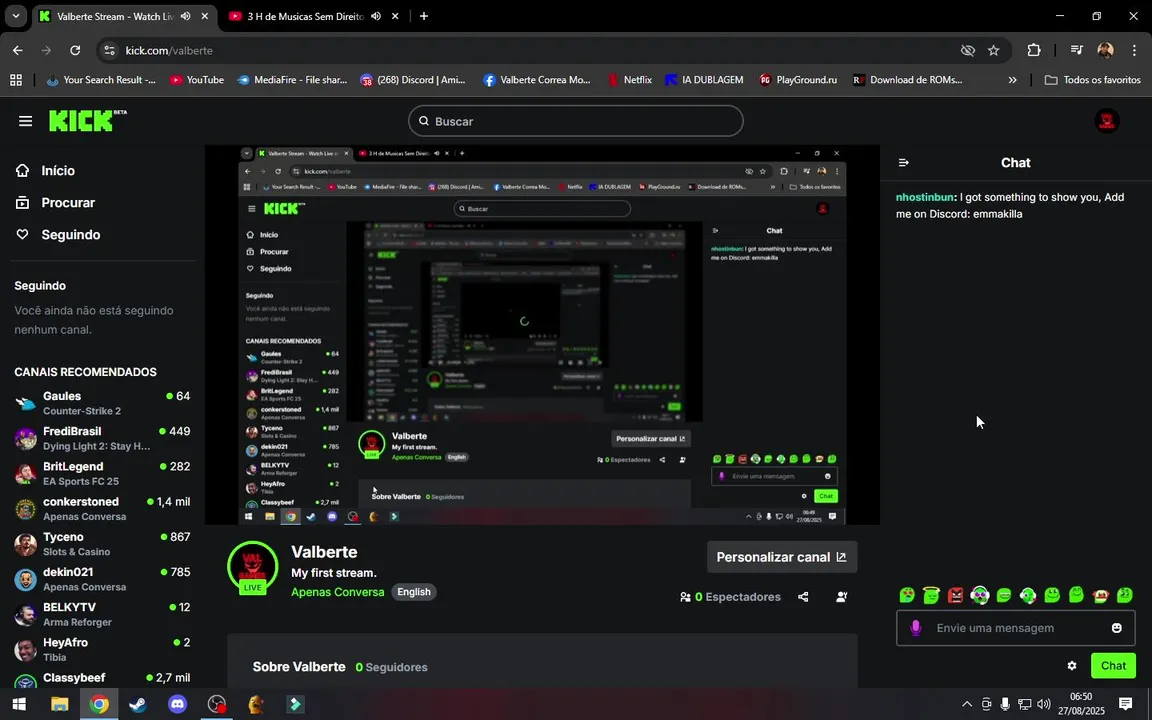Screen dimensions: 1152x720
Task: View site information icon in address bar
Action: [109, 50]
